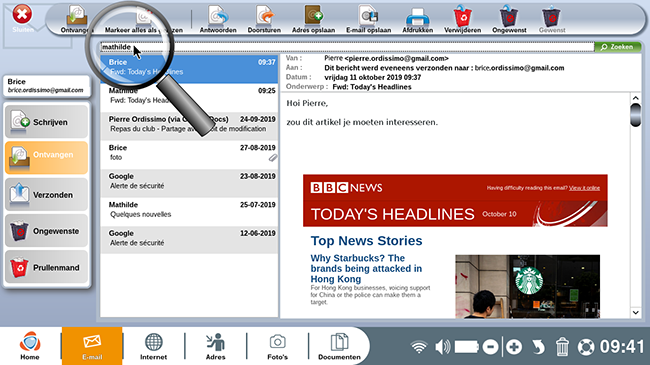Follow the View it online link
Image resolution: width=650 pixels, height=365 pixels.
tap(584, 188)
